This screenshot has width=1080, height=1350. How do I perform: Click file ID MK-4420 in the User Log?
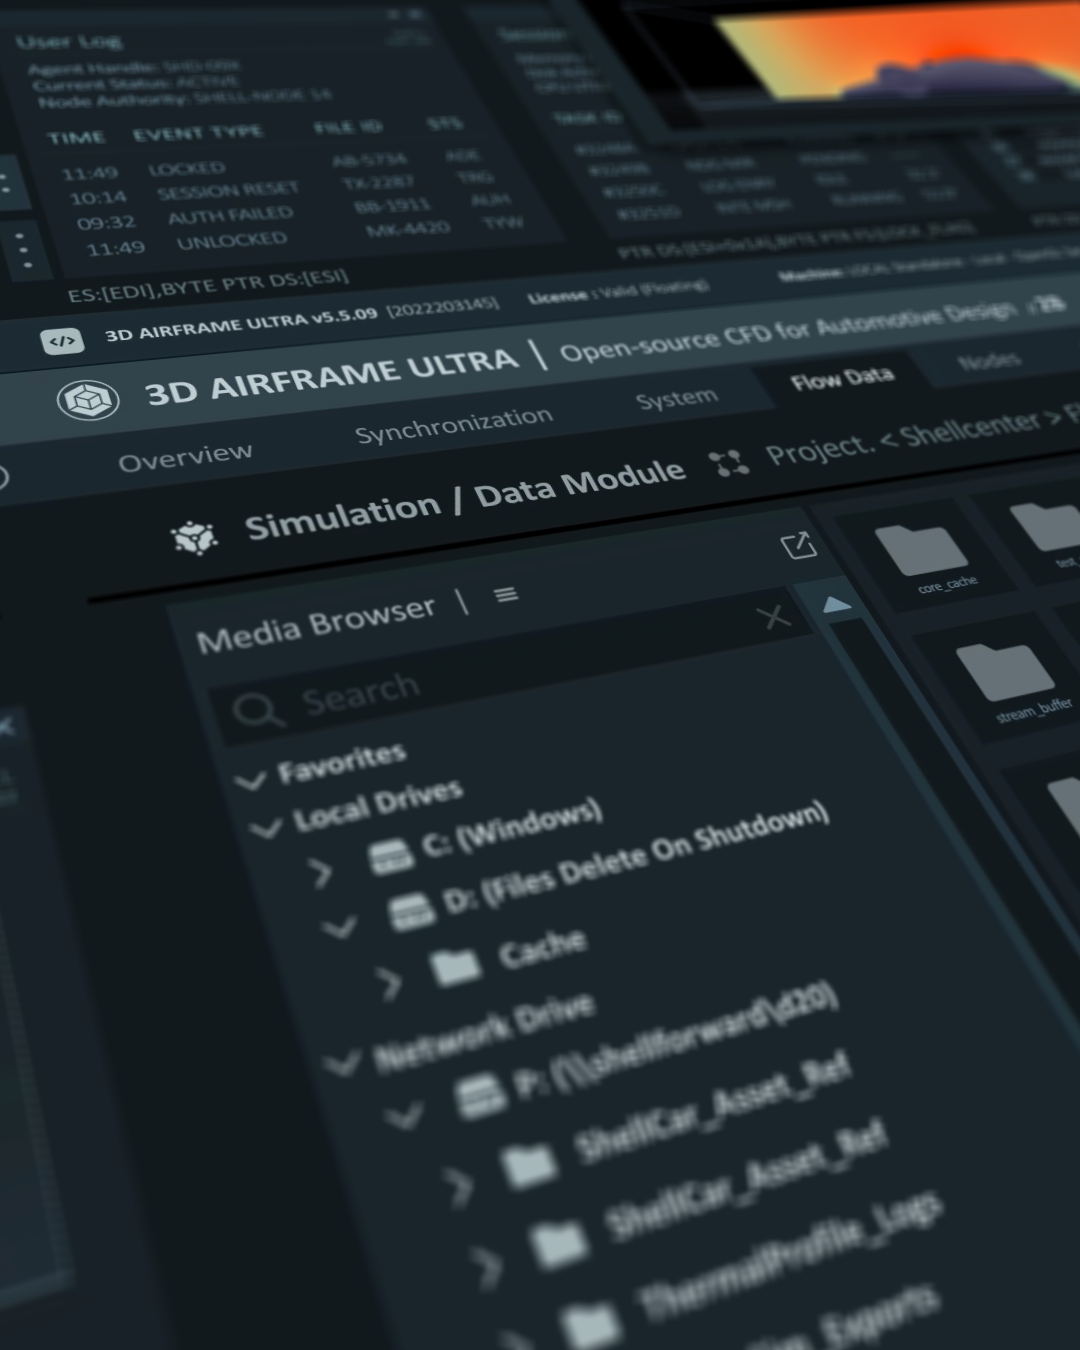pos(407,229)
